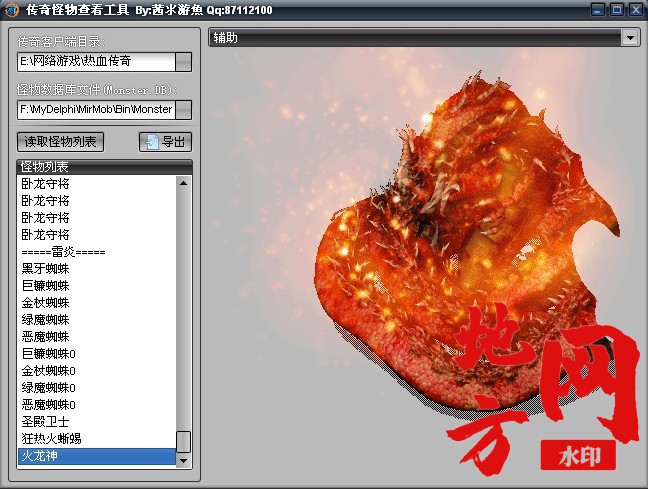Image resolution: width=648 pixels, height=489 pixels.
Task: Select 金杖蜘蛛0 in the list
Action: [97, 371]
